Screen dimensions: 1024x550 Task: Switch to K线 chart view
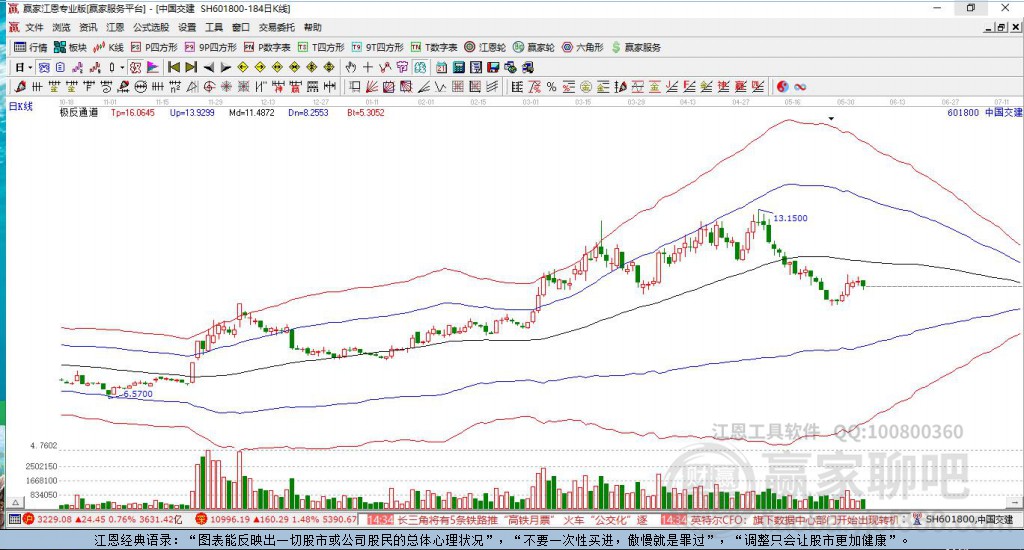coord(108,47)
